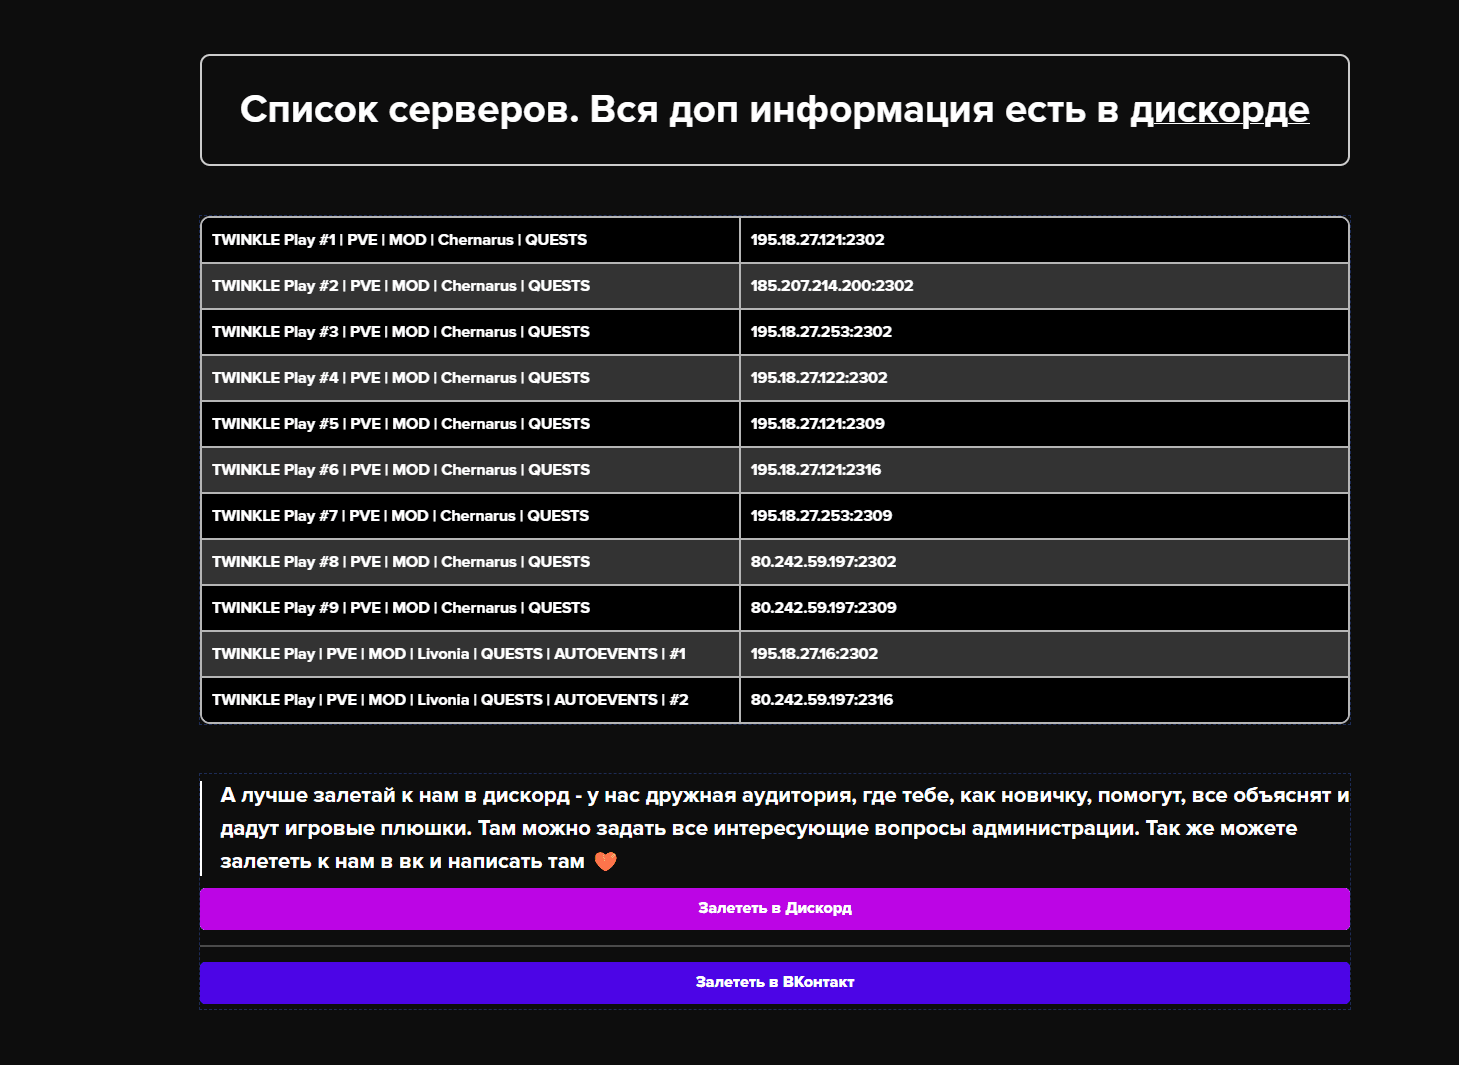
Task: Select TWINKLE Play #7 Chernarus server name
Action: point(400,516)
